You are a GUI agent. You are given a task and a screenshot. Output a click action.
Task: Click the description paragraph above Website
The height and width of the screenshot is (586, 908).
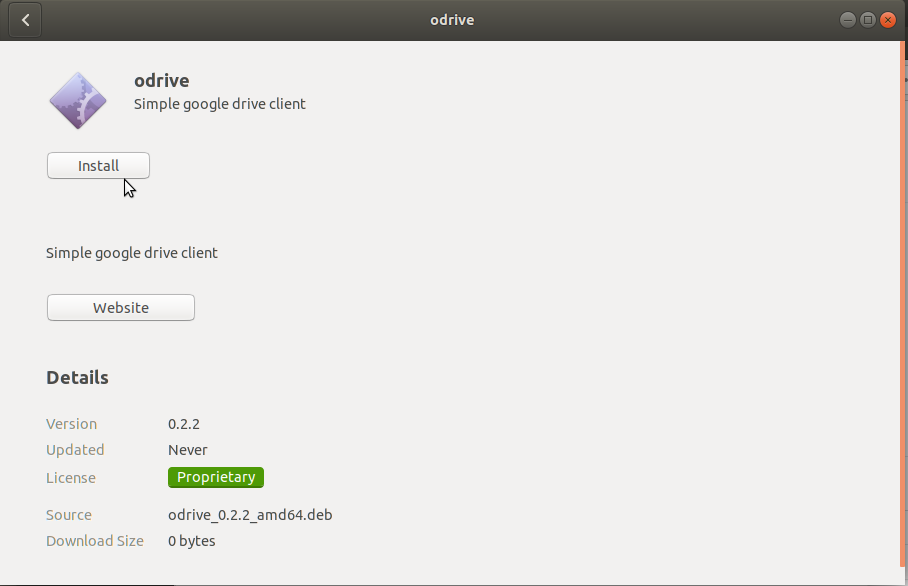coord(132,253)
